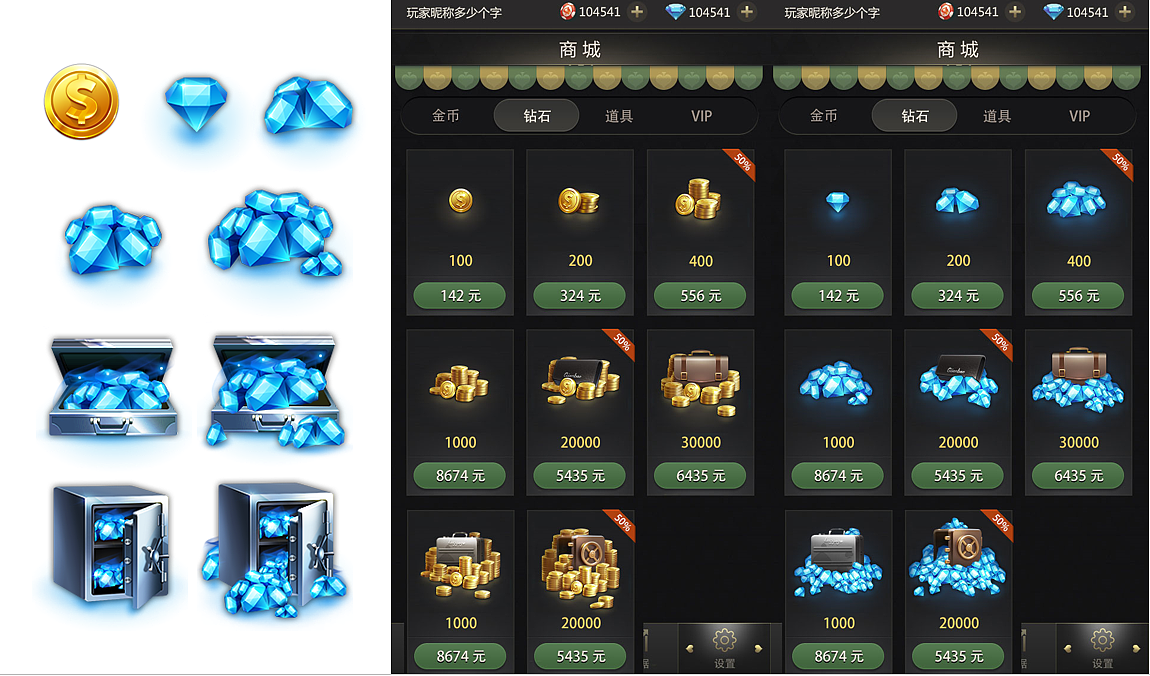
Task: Click the large gold dollar coin icon
Action: click(x=81, y=101)
